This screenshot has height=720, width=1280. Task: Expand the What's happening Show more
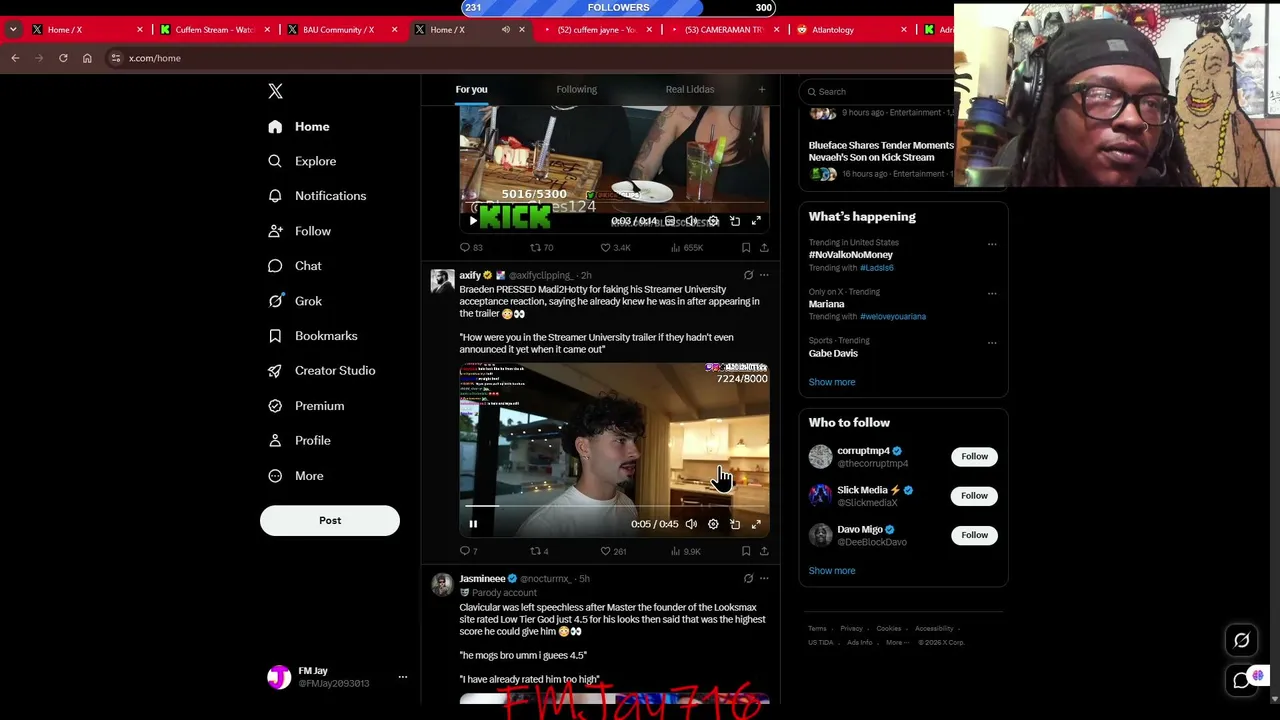(x=832, y=382)
